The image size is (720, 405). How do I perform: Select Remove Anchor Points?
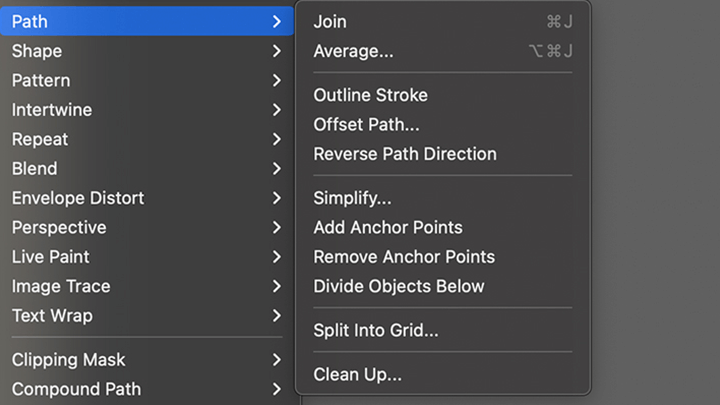click(x=443, y=257)
